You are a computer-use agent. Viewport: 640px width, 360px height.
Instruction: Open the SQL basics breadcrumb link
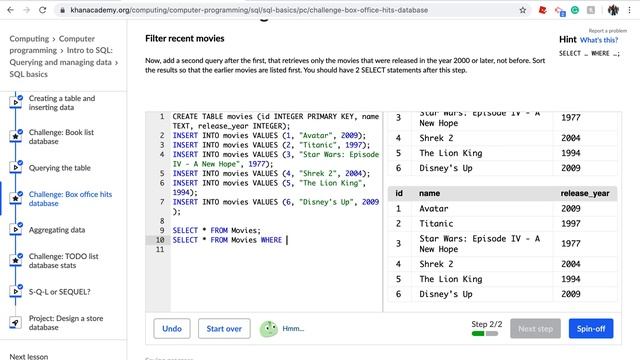click(29, 74)
